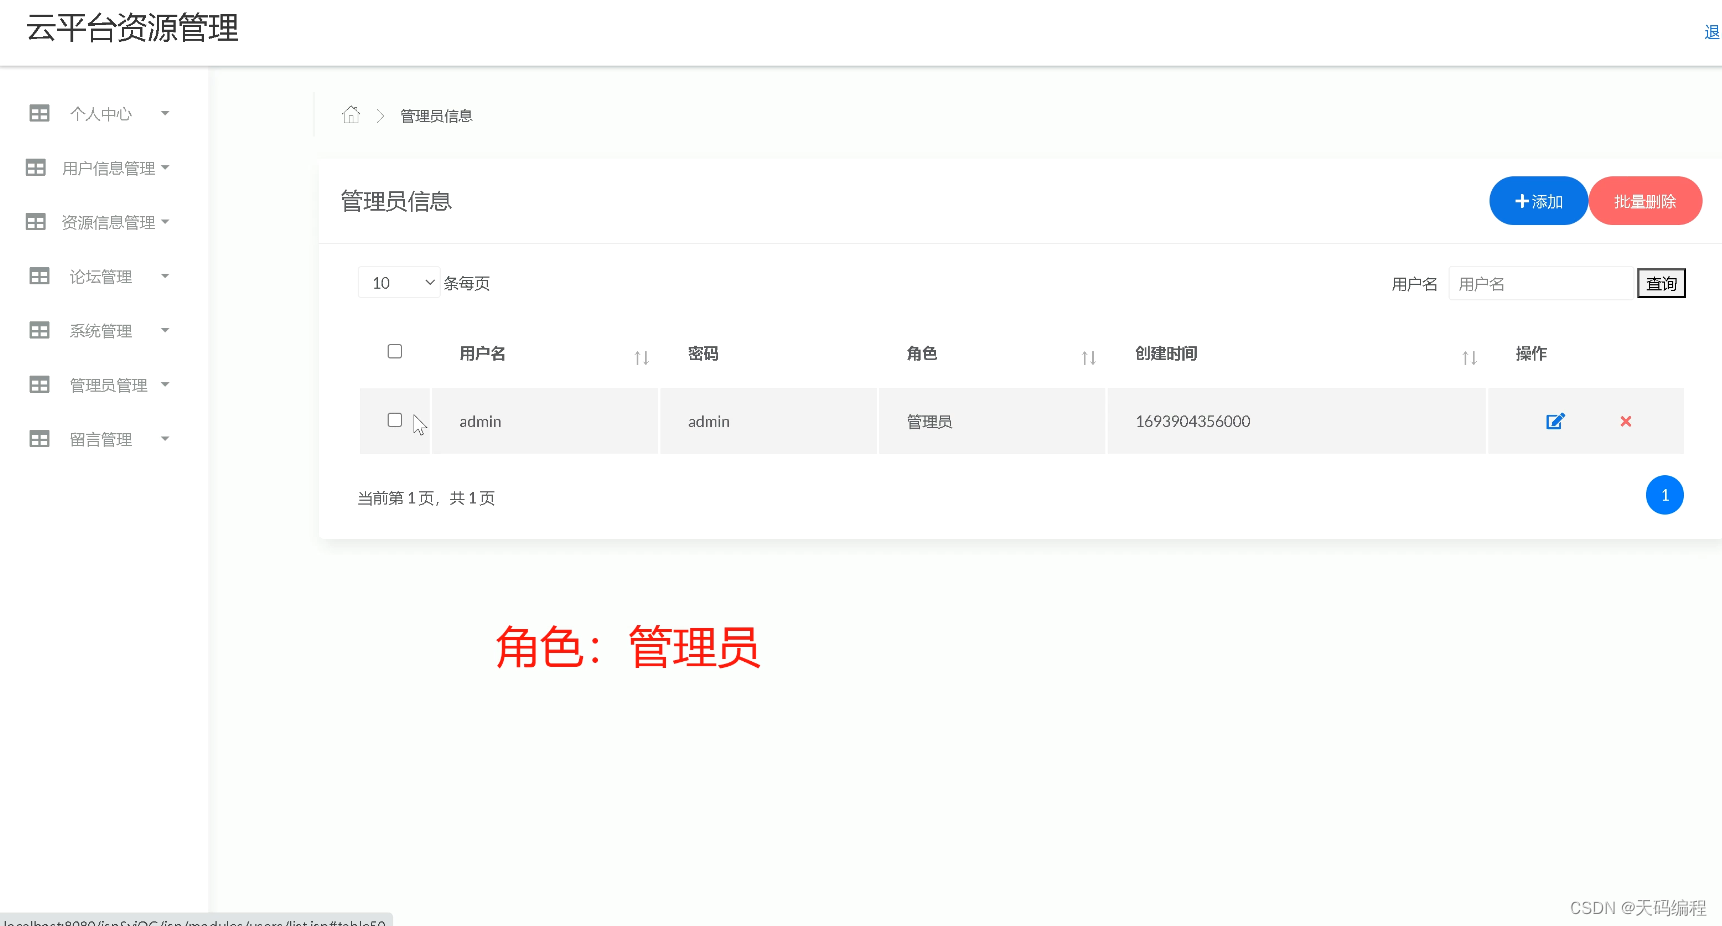Sort by the 创建时间 column arrows
This screenshot has width=1722, height=926.
pyautogui.click(x=1469, y=357)
